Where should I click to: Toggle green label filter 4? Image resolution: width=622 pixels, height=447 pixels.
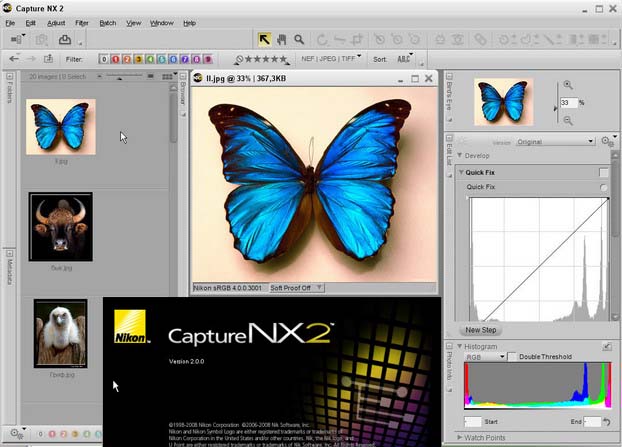pos(150,59)
